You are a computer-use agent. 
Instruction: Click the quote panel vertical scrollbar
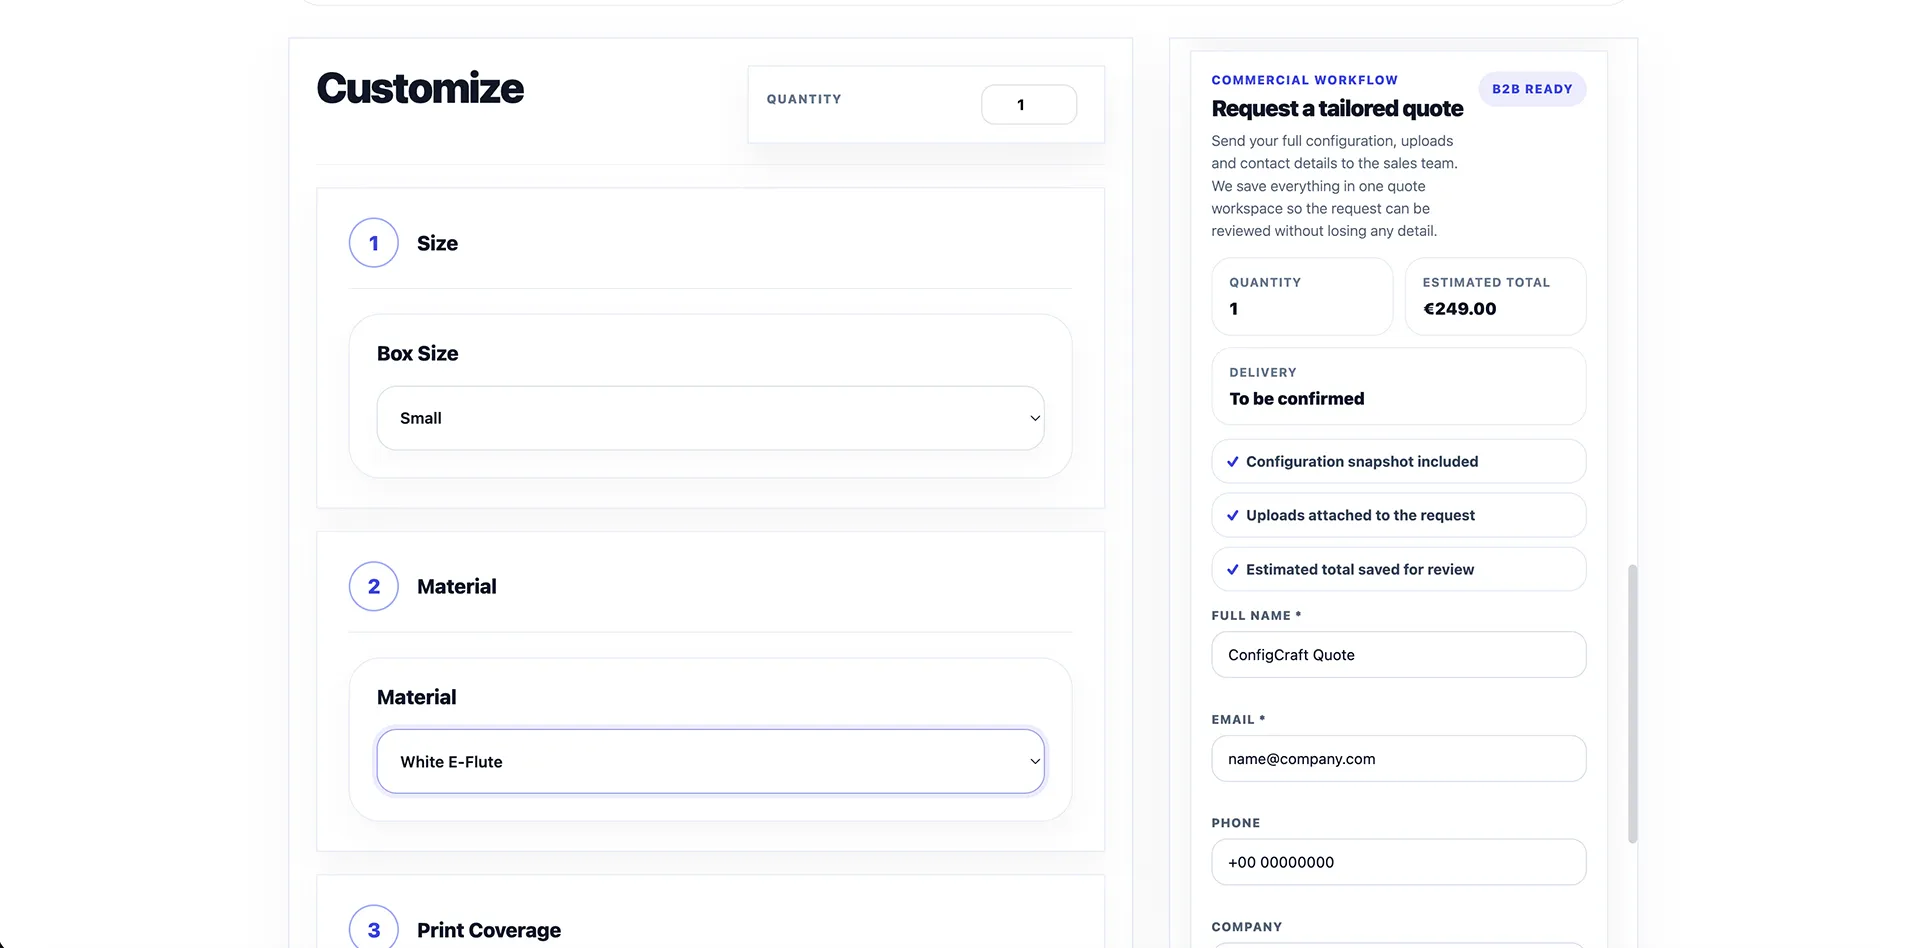pyautogui.click(x=1633, y=704)
